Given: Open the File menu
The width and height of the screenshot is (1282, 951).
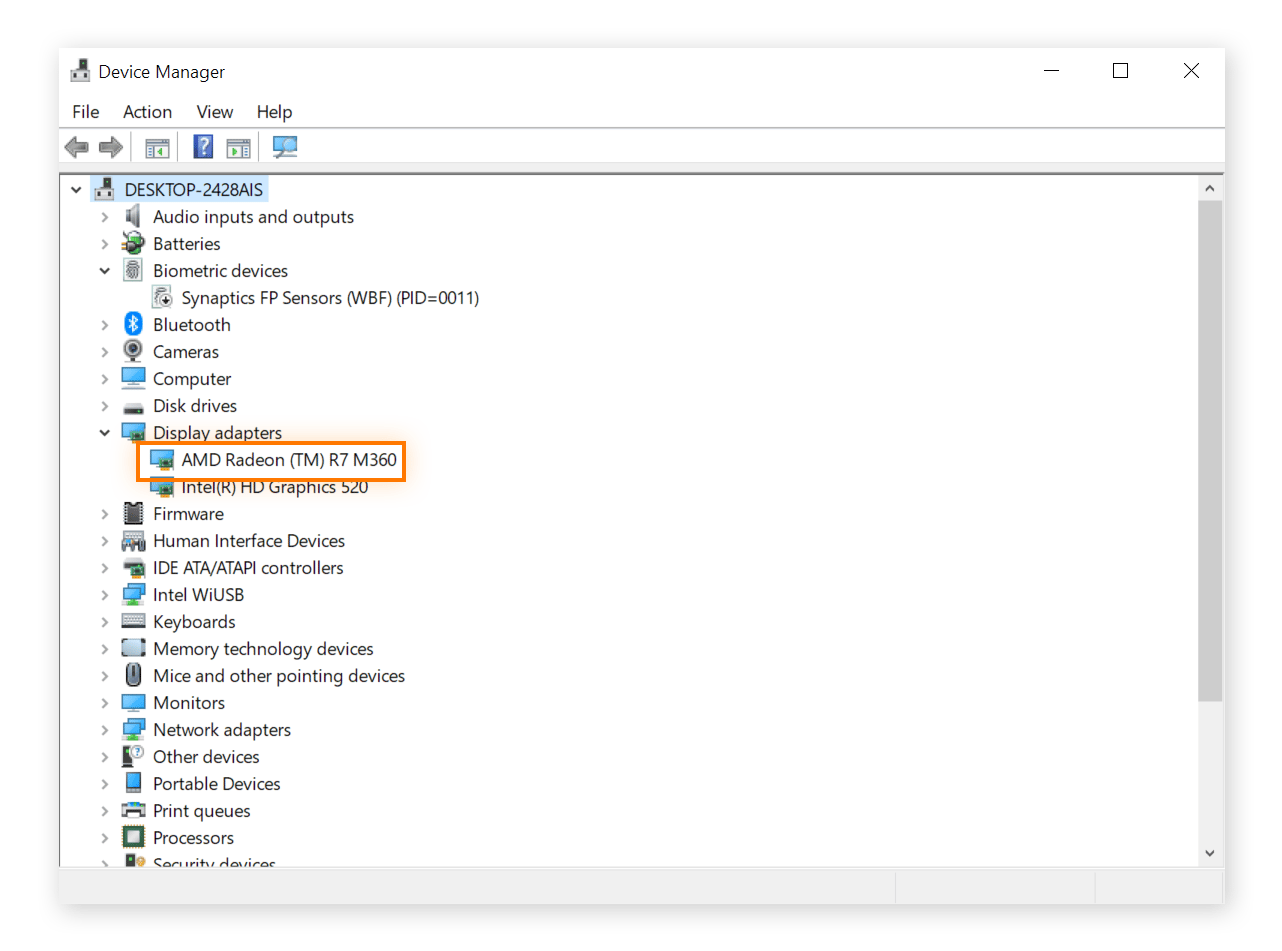Looking at the screenshot, I should [x=86, y=112].
